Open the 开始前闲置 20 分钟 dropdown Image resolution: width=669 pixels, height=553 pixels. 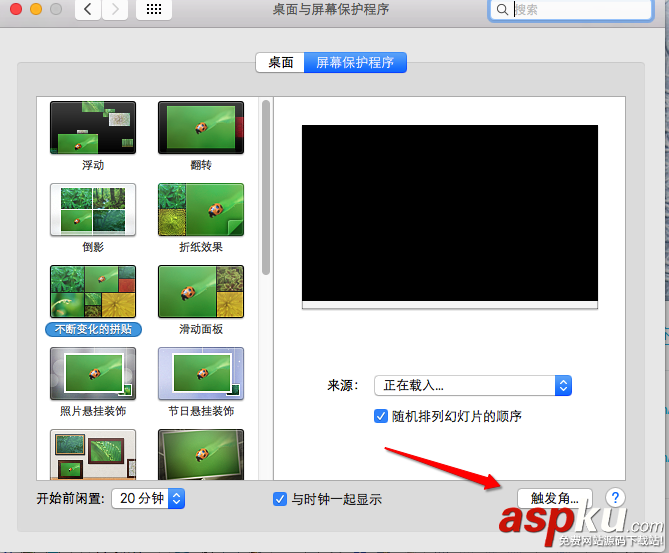coord(148,498)
